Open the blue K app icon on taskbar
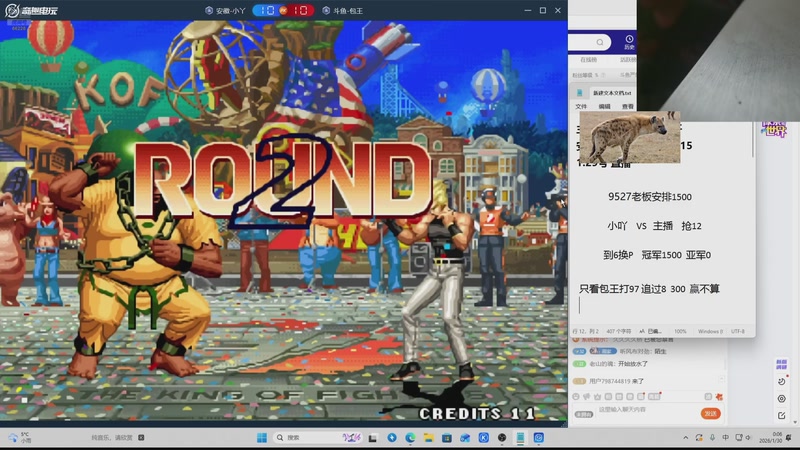The height and width of the screenshot is (450, 800). click(x=484, y=438)
